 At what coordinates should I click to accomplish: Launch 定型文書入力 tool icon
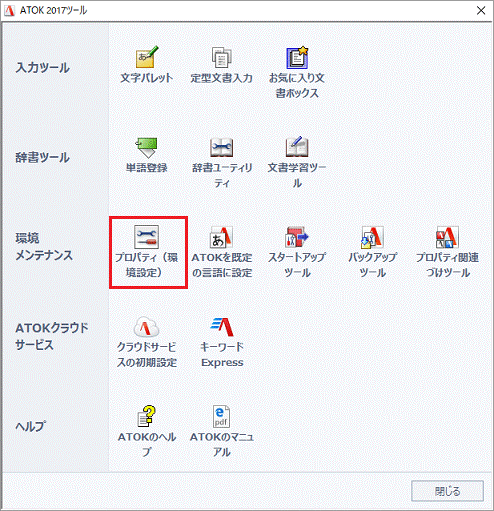pos(222,57)
